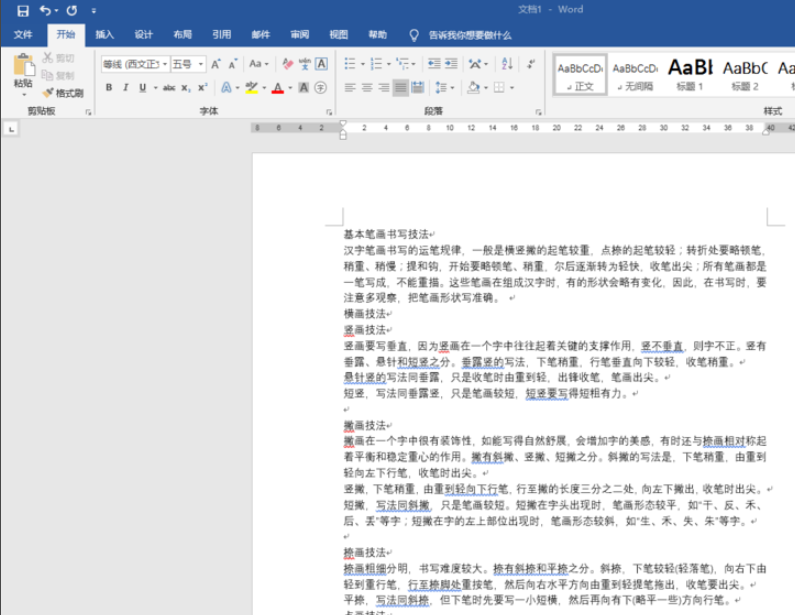Click the Increase Indent icon
Screen dimensions: 795x615
click(x=453, y=64)
